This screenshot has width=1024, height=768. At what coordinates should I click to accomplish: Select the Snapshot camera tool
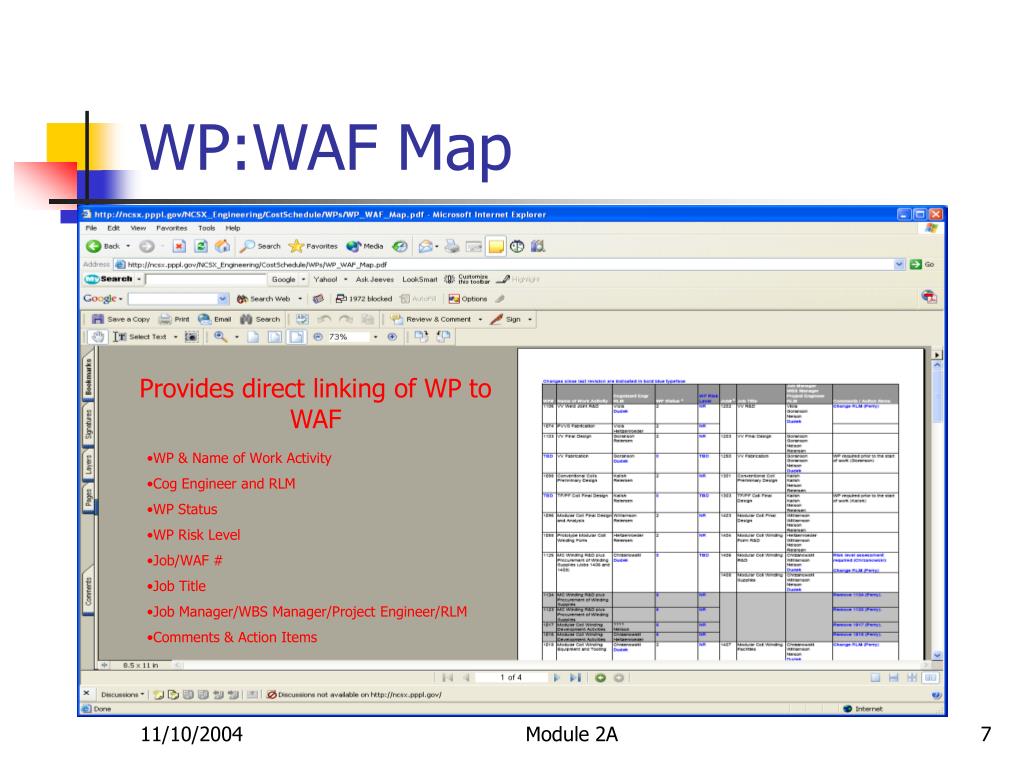point(191,337)
